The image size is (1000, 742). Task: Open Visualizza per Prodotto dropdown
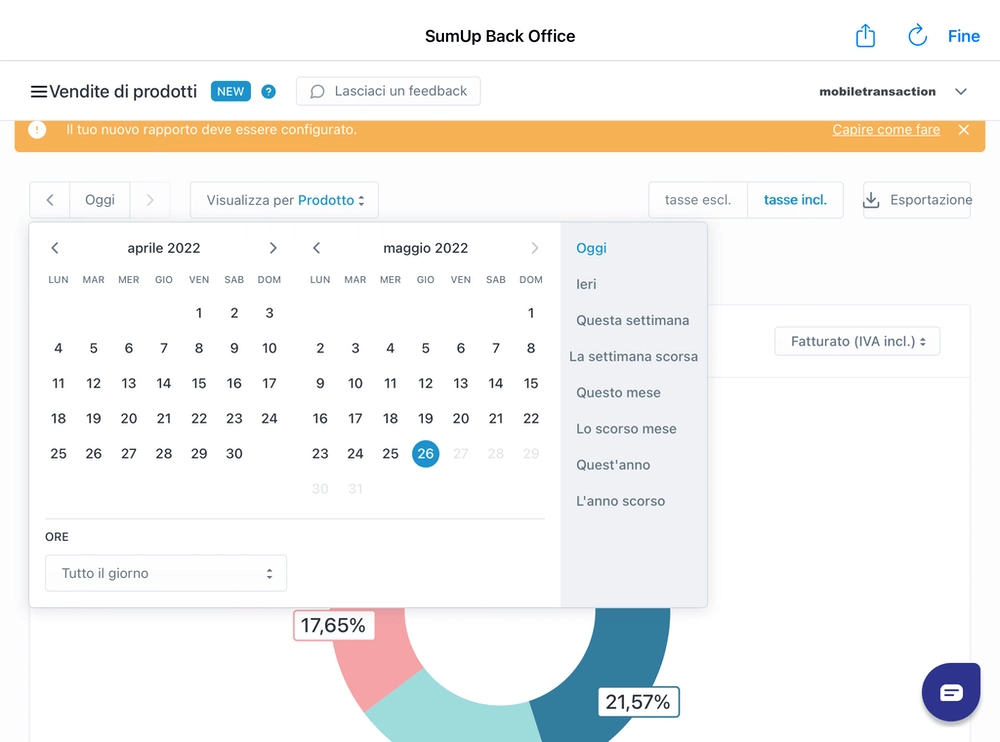click(x=284, y=200)
